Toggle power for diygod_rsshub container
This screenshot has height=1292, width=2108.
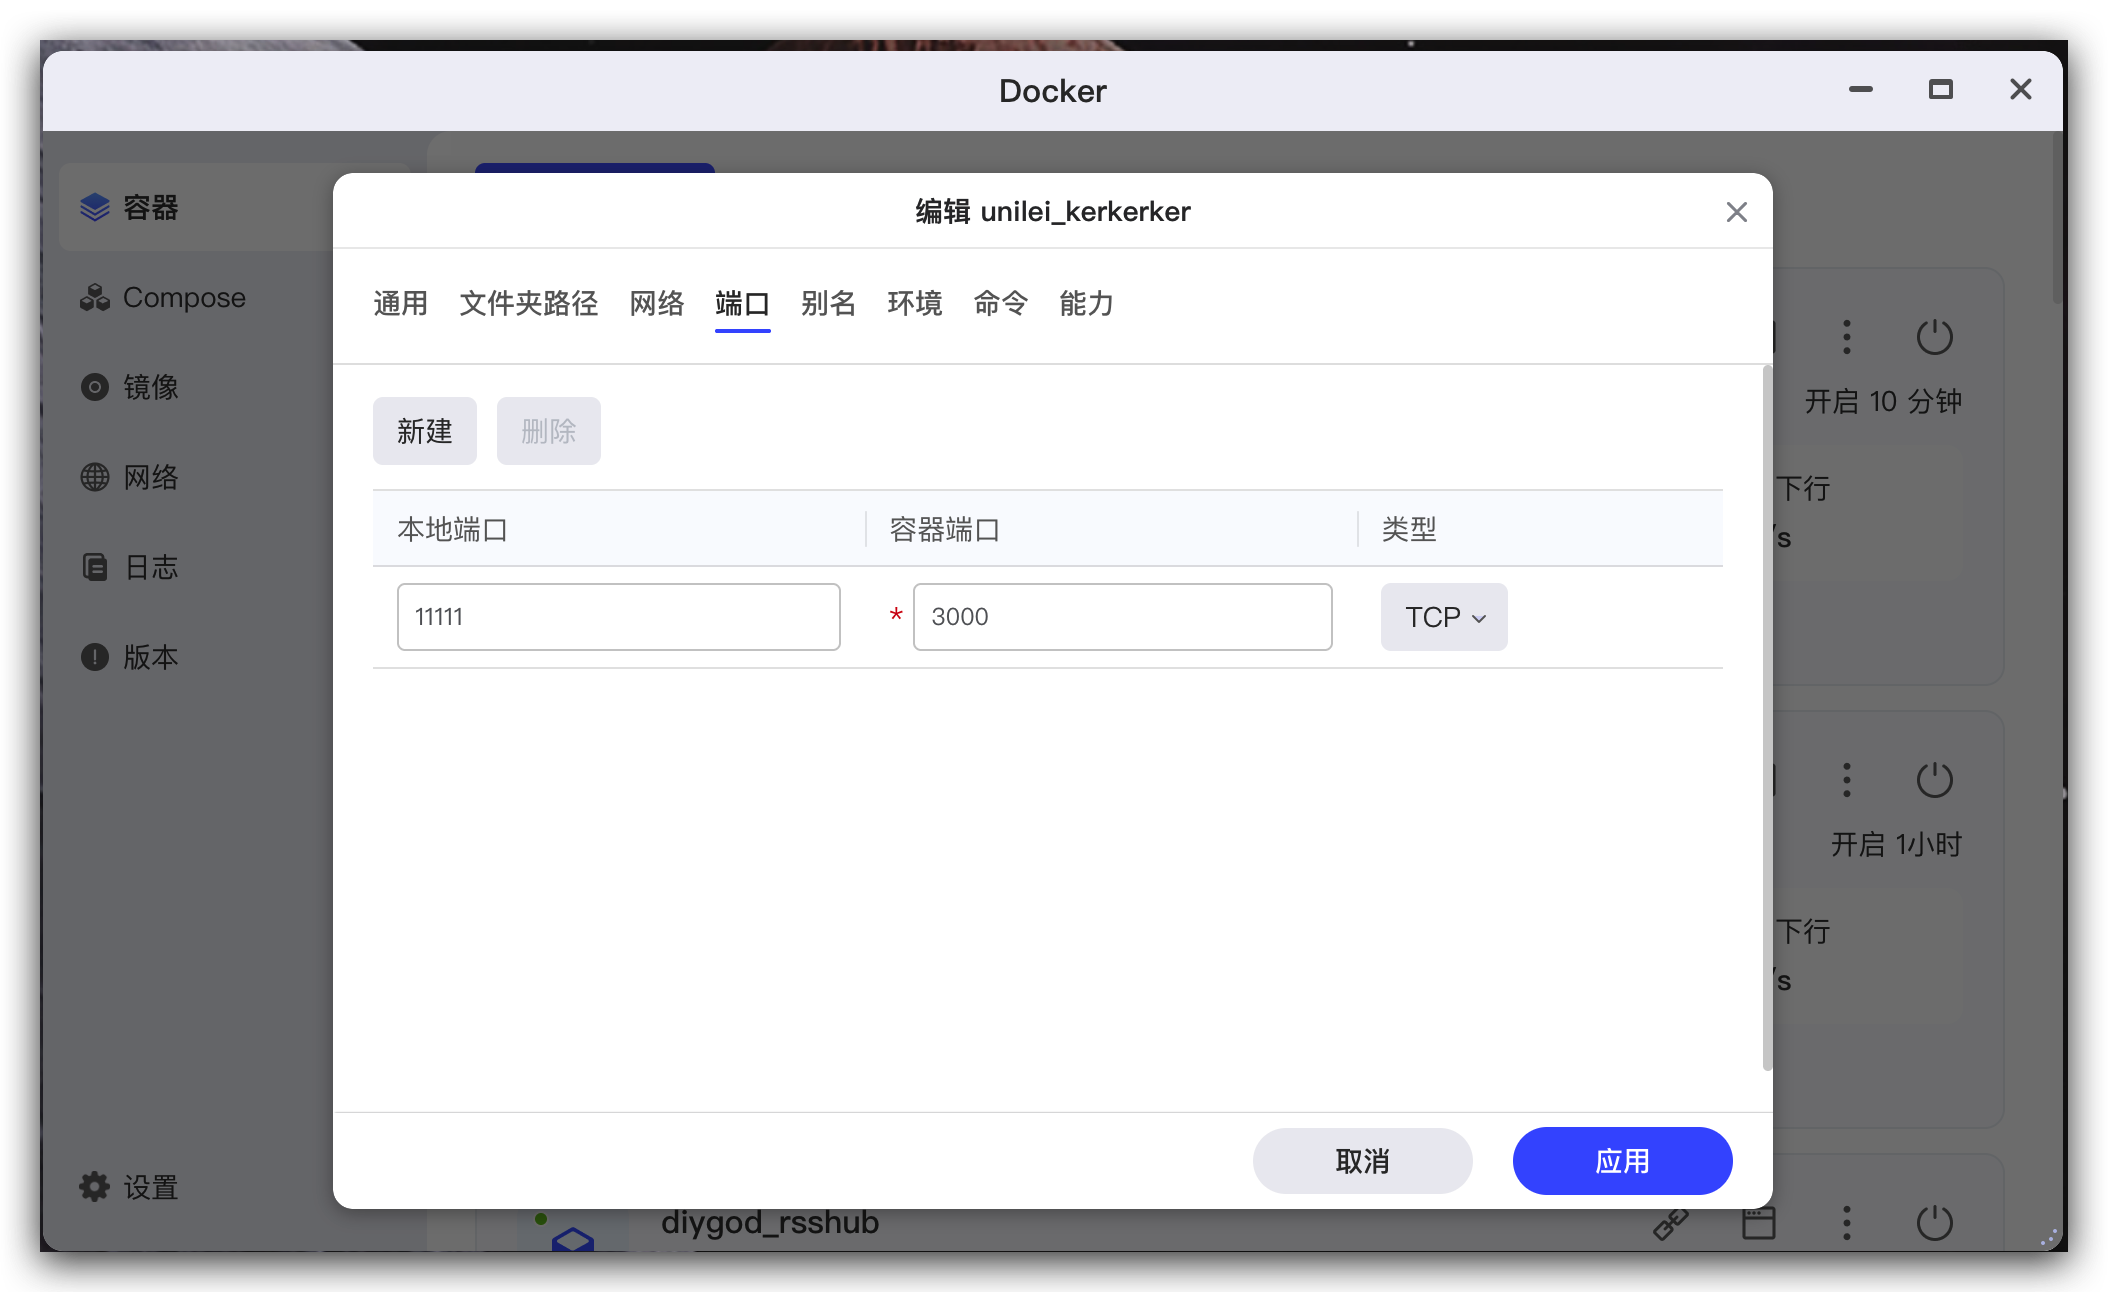coord(1934,1222)
